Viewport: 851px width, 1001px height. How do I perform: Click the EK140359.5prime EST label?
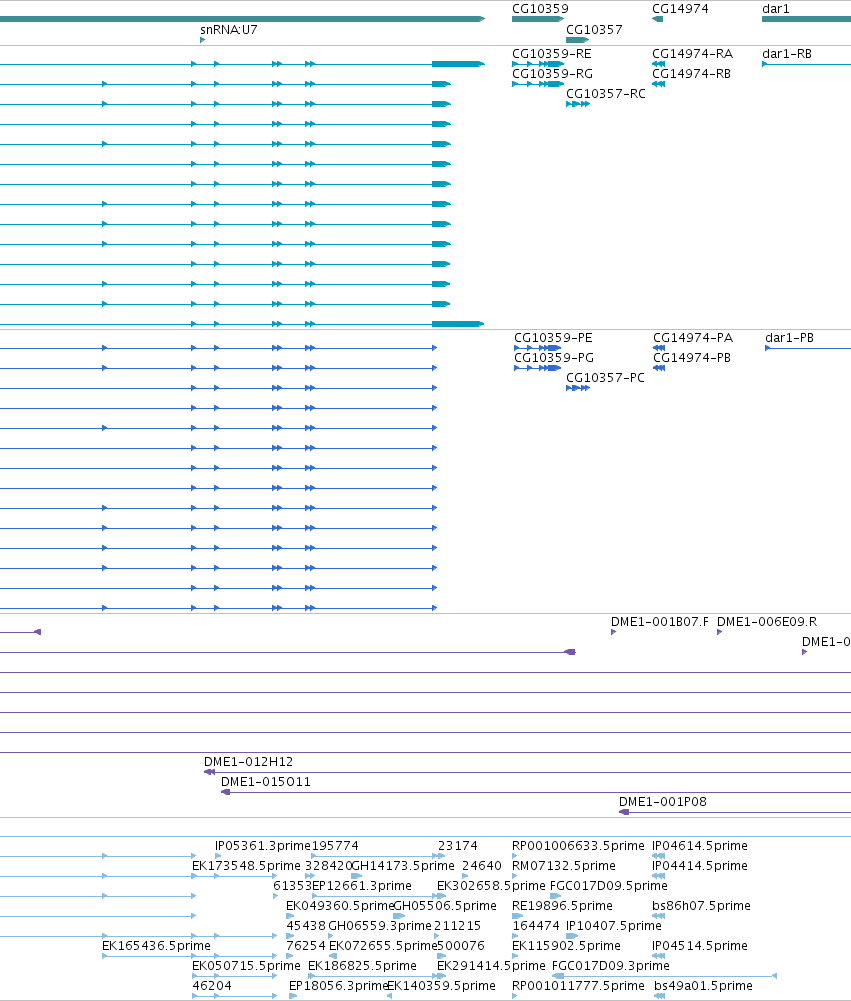441,986
